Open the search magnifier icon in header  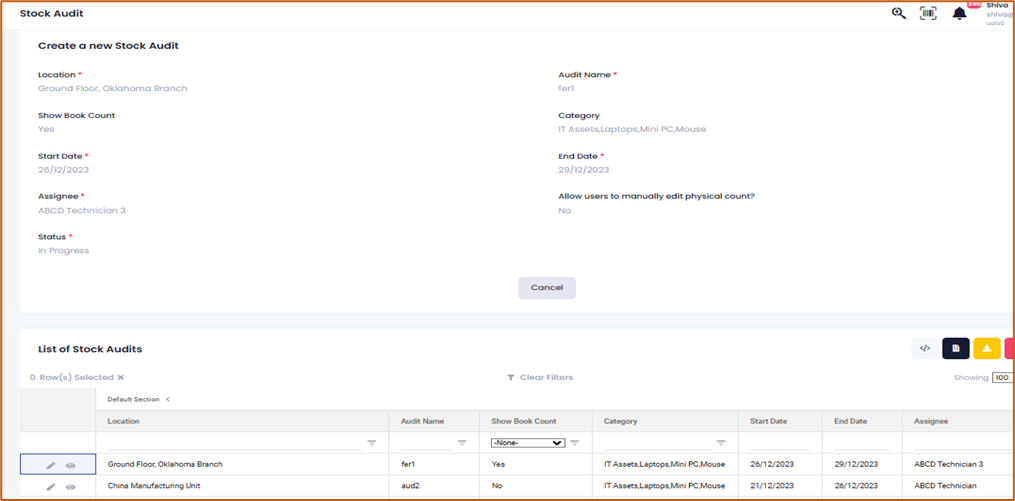[898, 13]
